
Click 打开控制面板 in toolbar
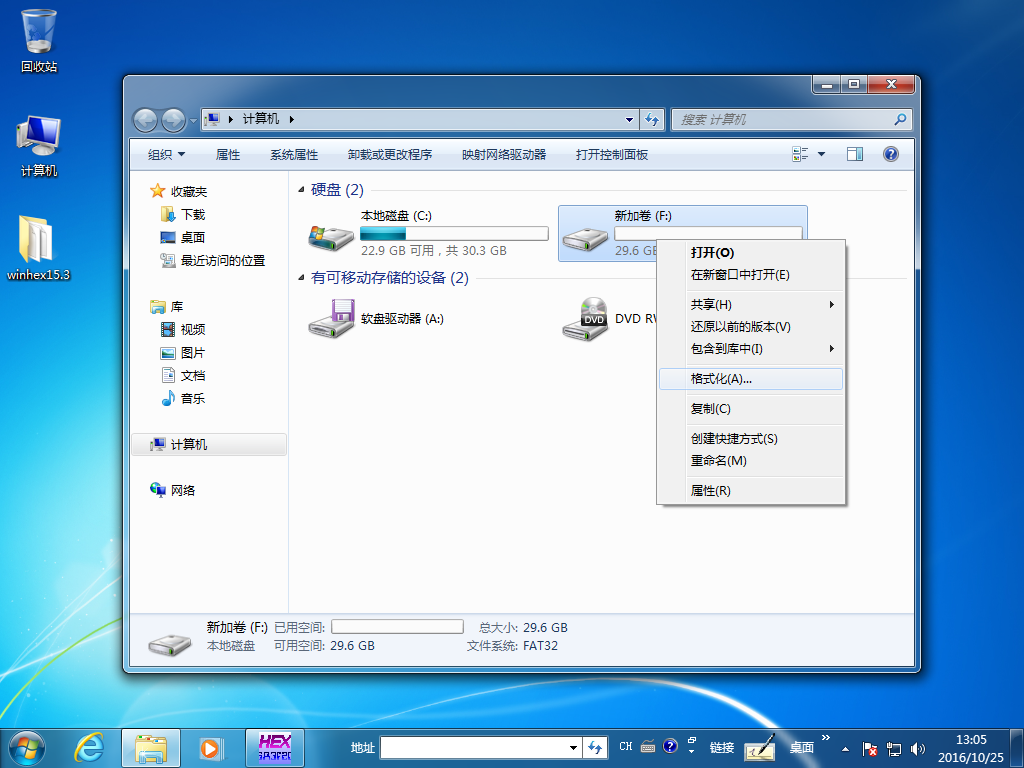coord(612,155)
